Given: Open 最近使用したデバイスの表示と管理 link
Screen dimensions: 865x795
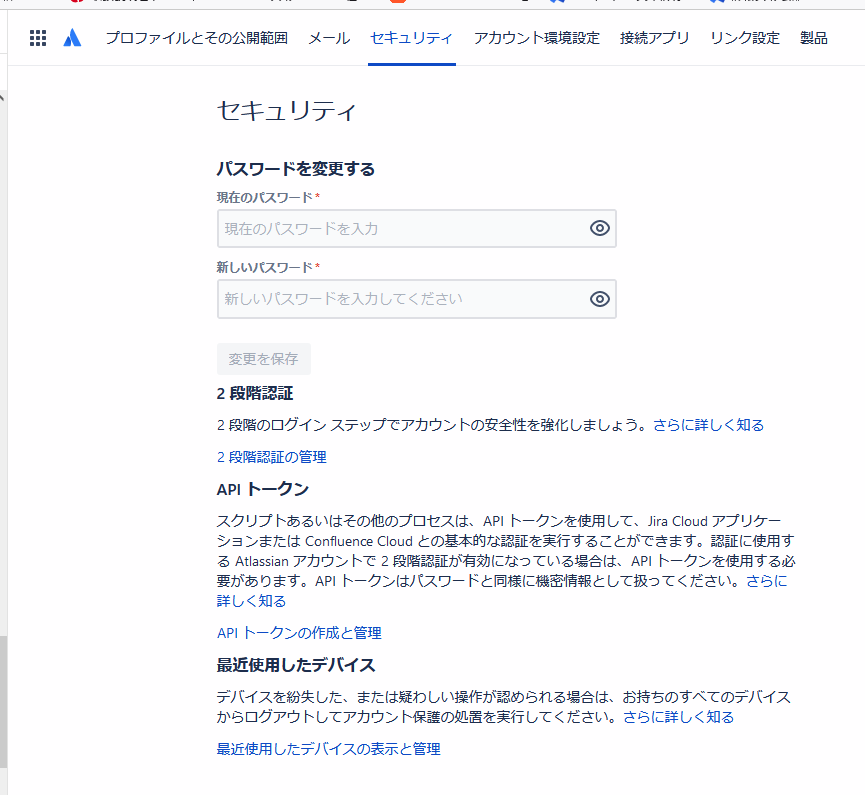Looking at the screenshot, I should tap(328, 749).
